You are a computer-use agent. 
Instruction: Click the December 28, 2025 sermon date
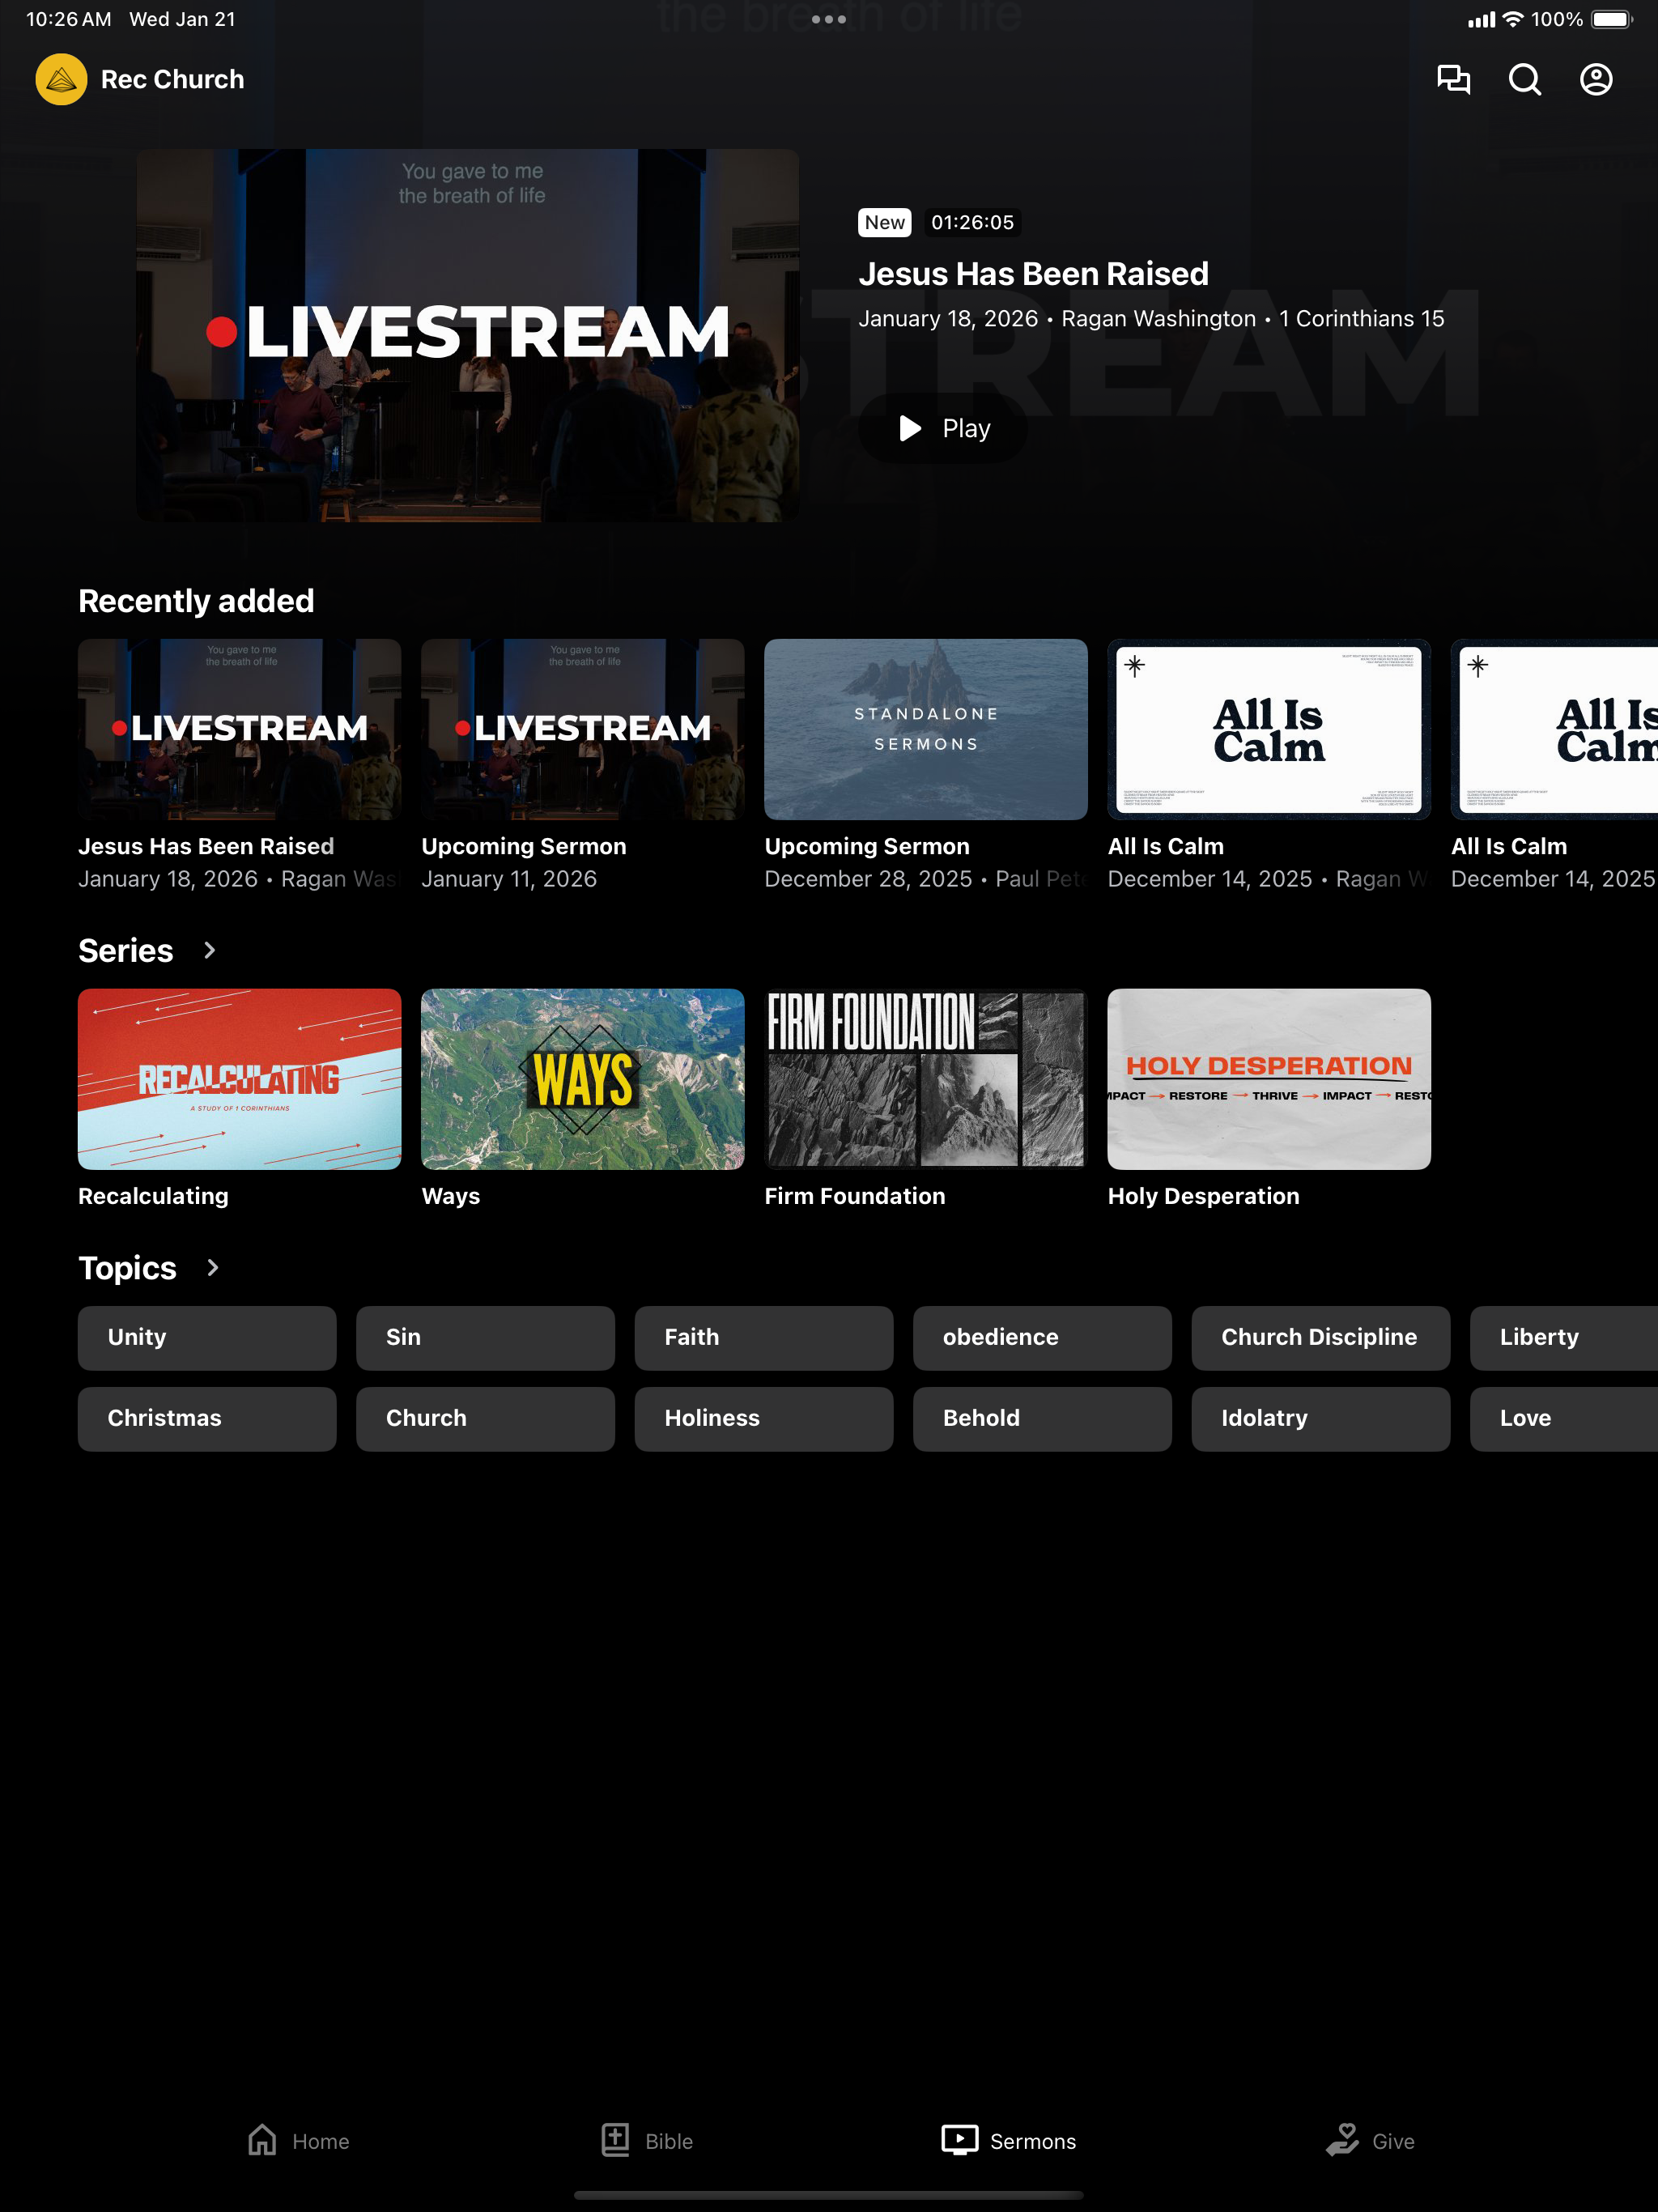coord(868,879)
